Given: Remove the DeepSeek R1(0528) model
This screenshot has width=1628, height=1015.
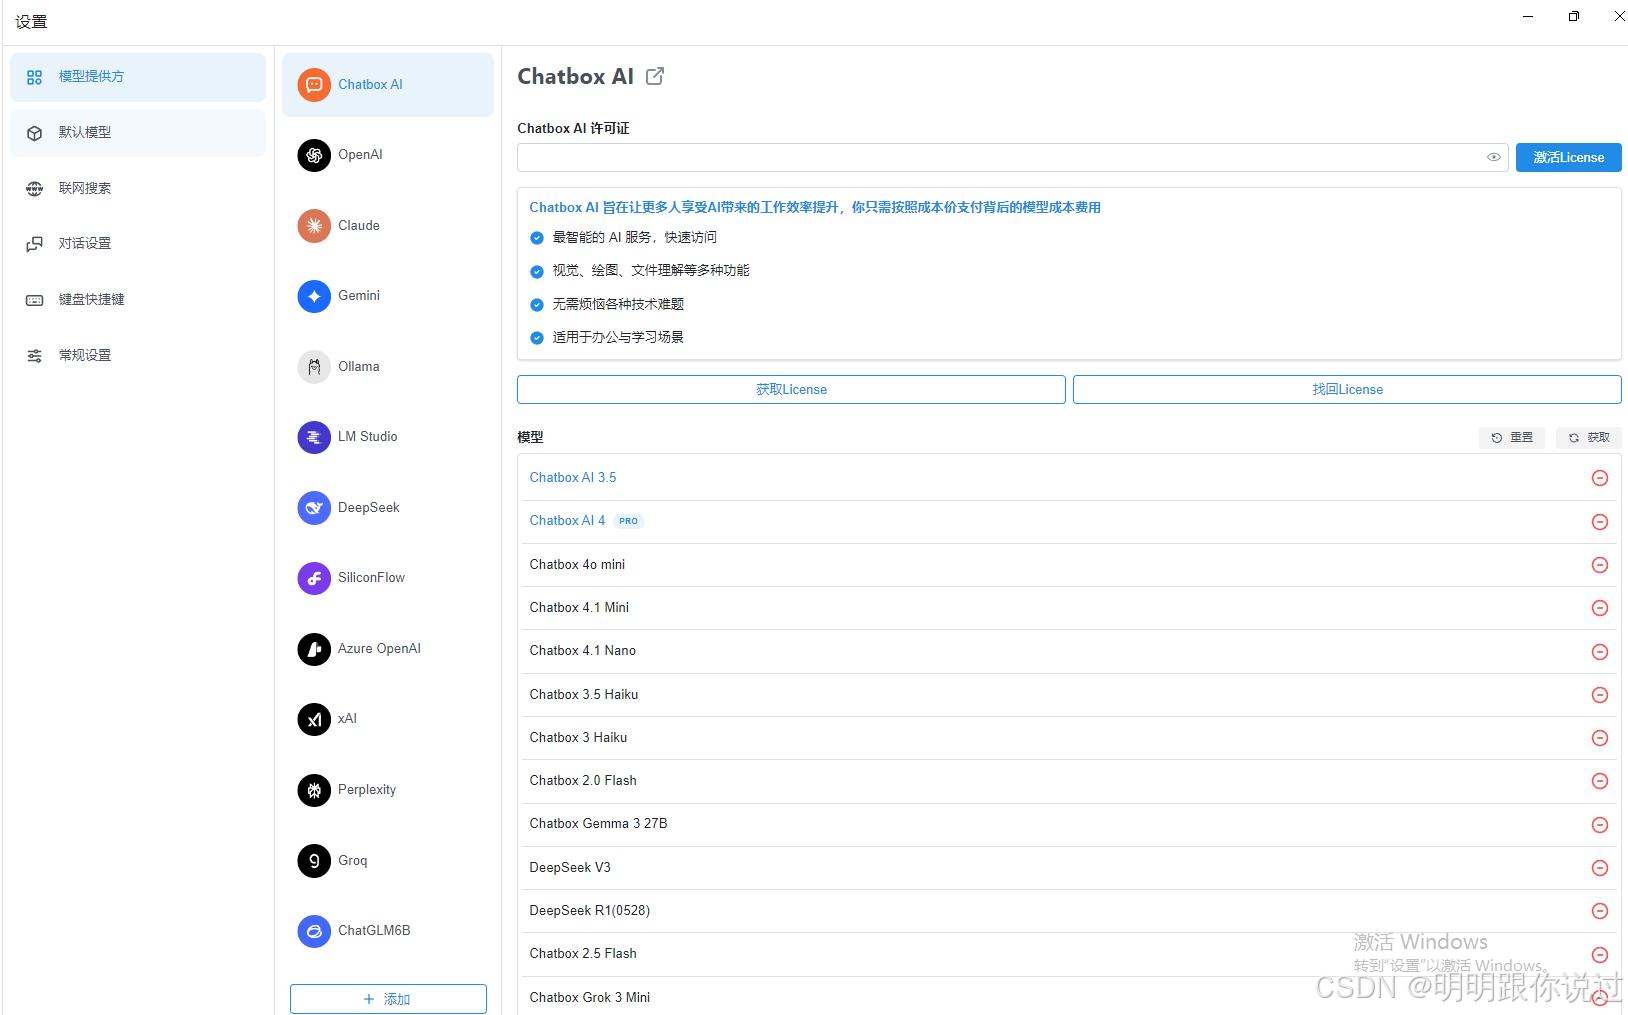Looking at the screenshot, I should (x=1600, y=911).
